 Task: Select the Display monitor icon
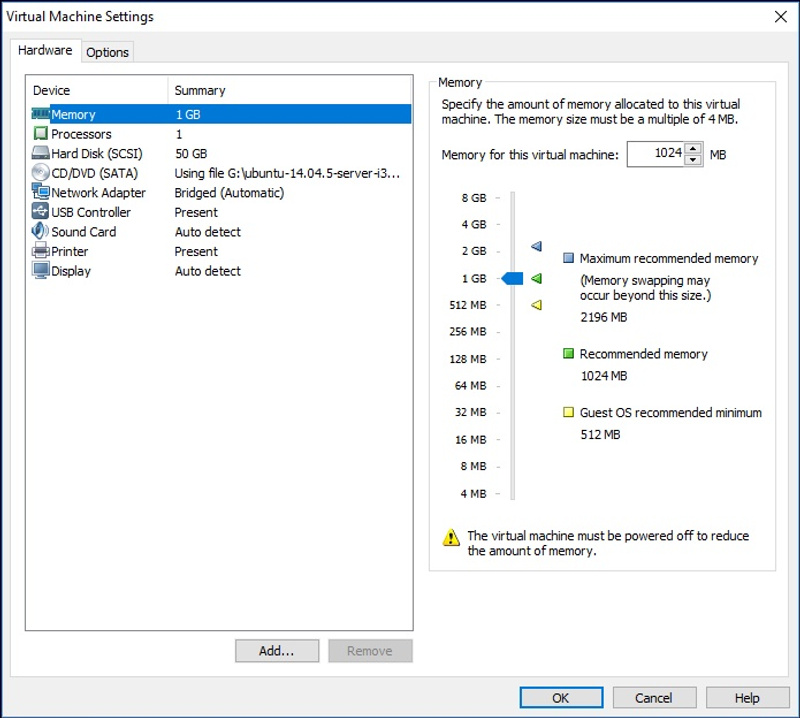tap(41, 271)
